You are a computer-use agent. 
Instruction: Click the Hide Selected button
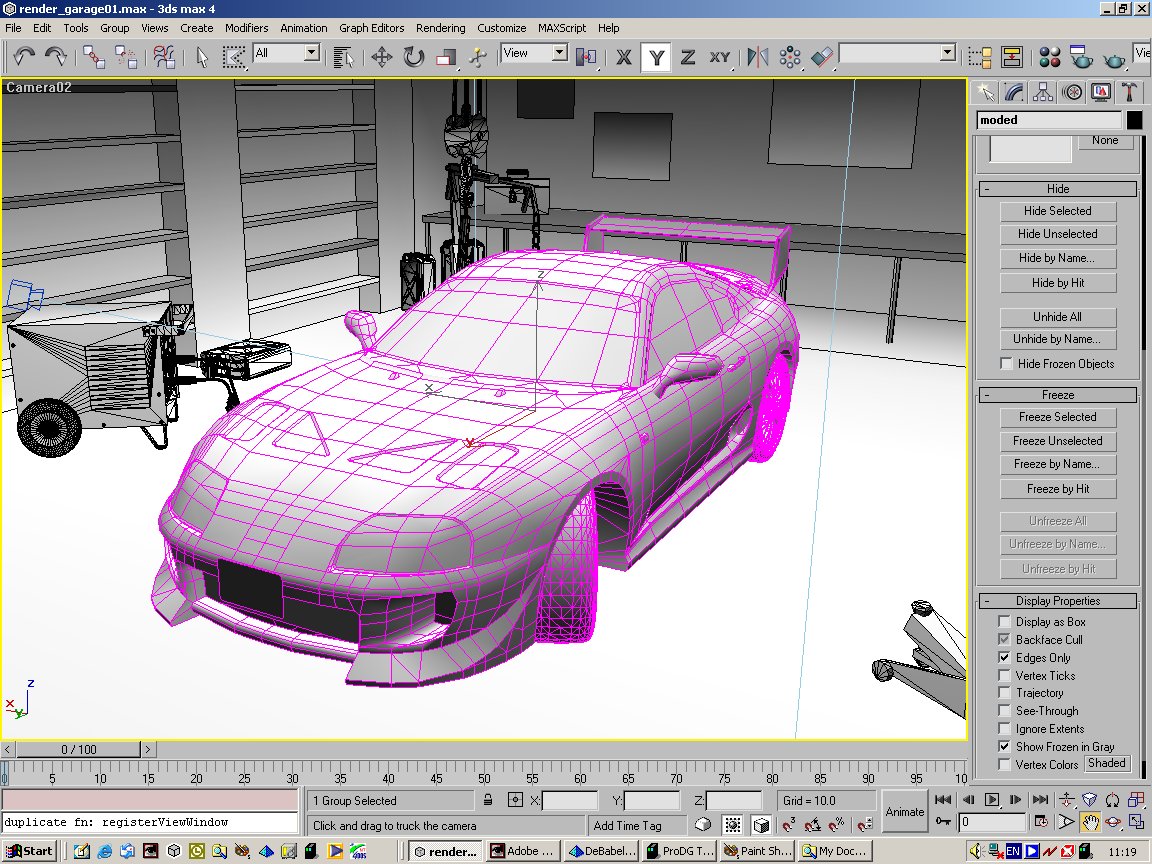click(1057, 211)
